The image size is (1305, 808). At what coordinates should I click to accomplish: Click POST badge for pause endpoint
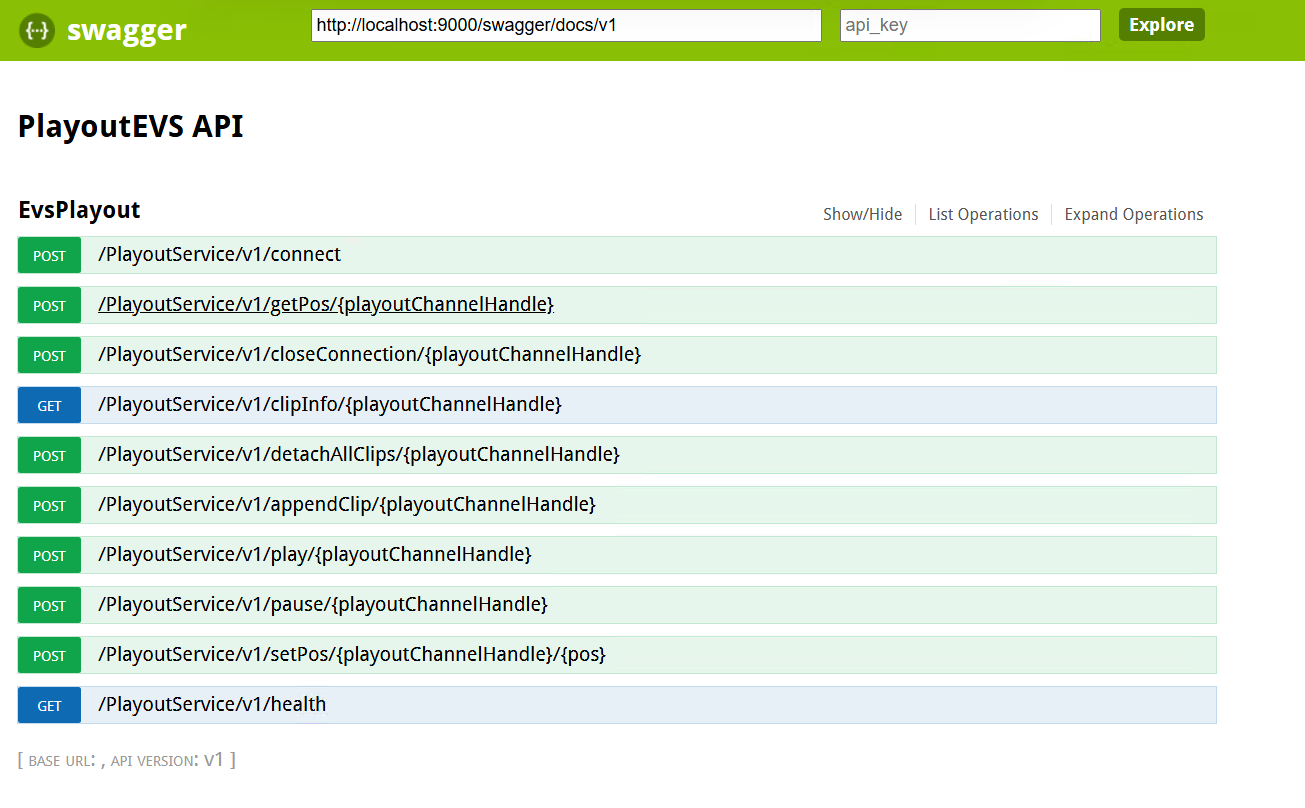point(49,605)
